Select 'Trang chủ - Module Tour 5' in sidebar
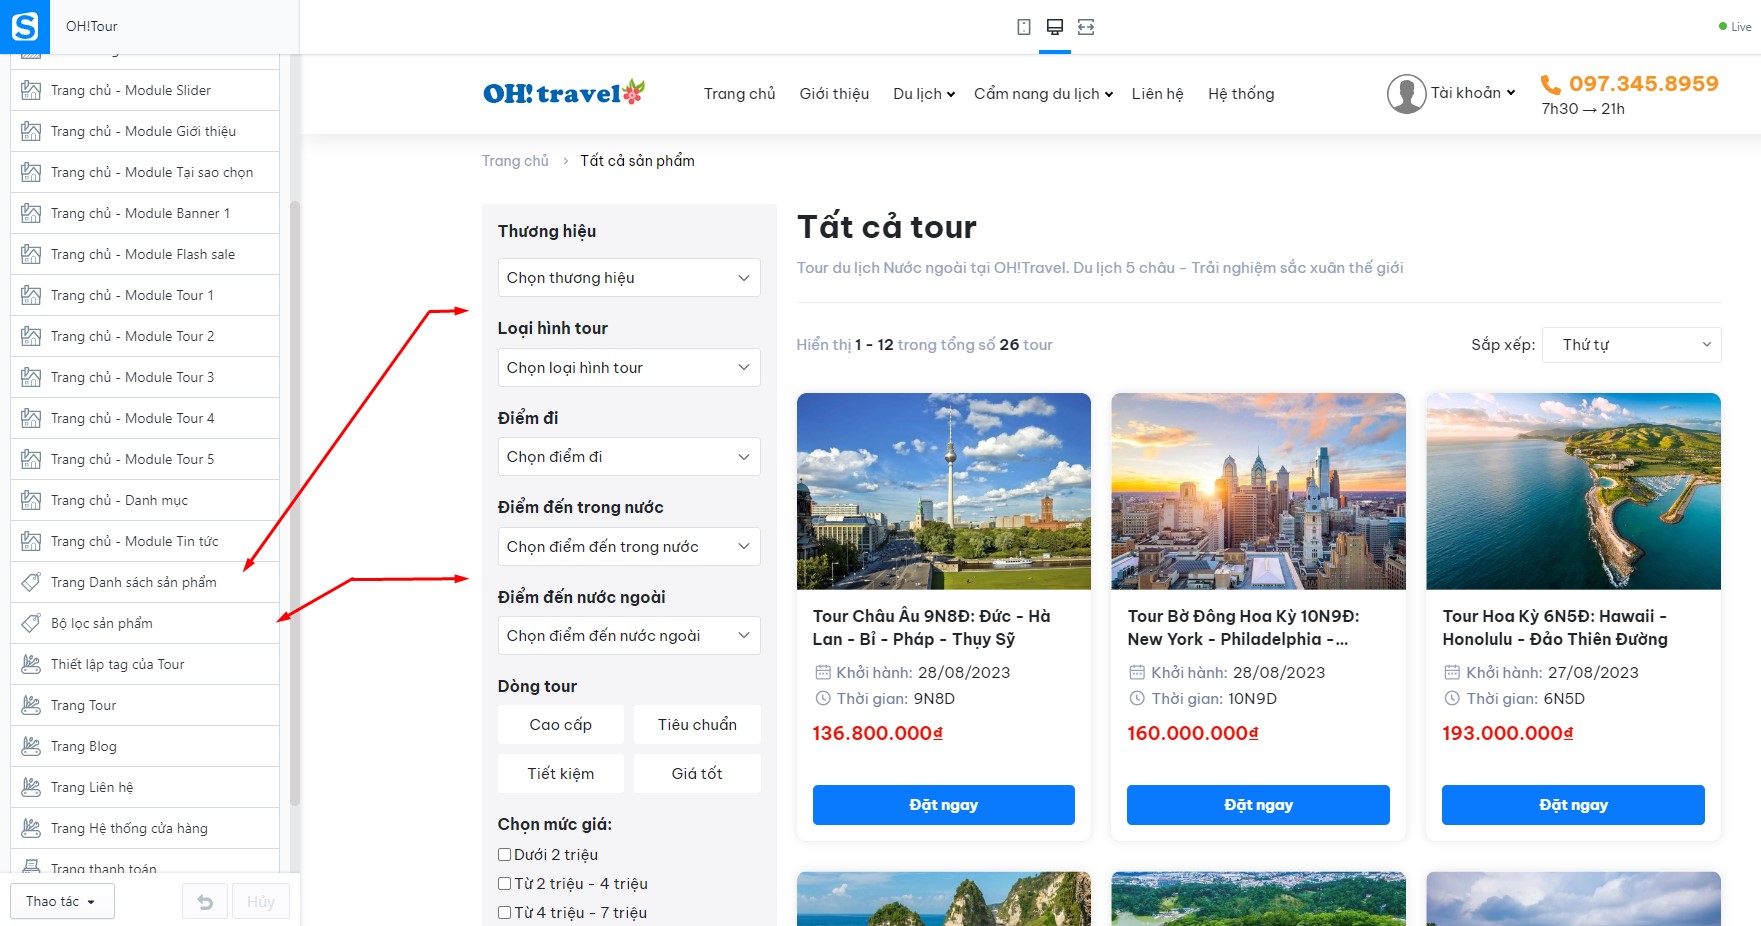Screen dimensions: 1761x926 point(145,459)
